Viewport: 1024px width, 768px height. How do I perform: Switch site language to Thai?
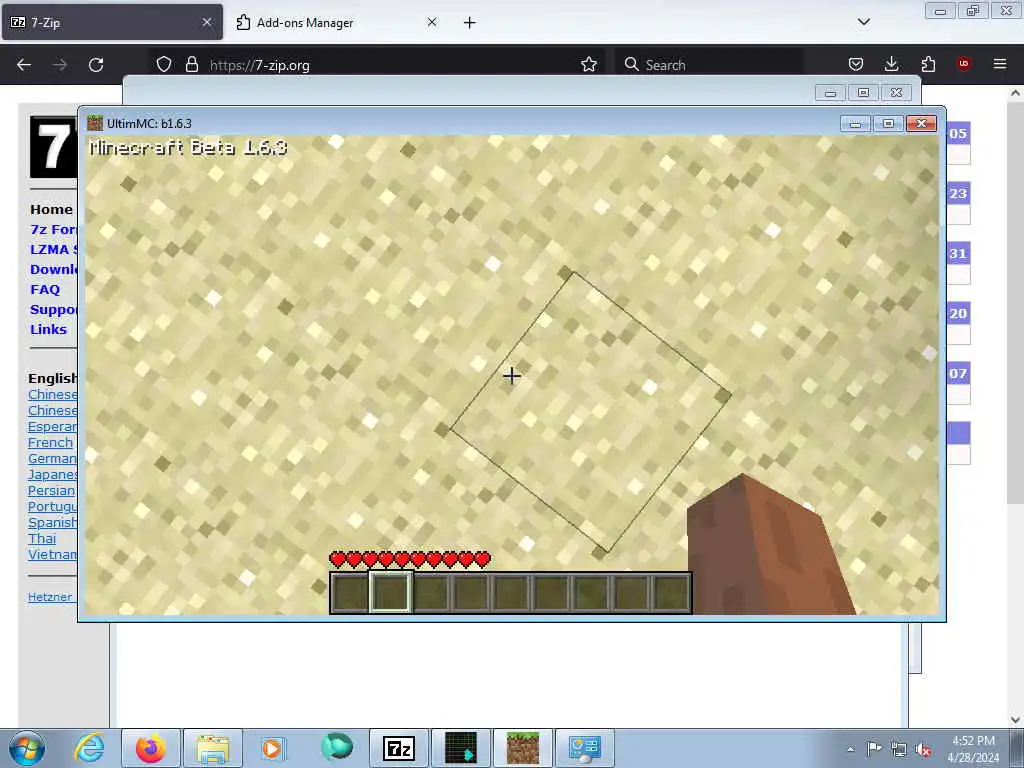click(x=42, y=539)
